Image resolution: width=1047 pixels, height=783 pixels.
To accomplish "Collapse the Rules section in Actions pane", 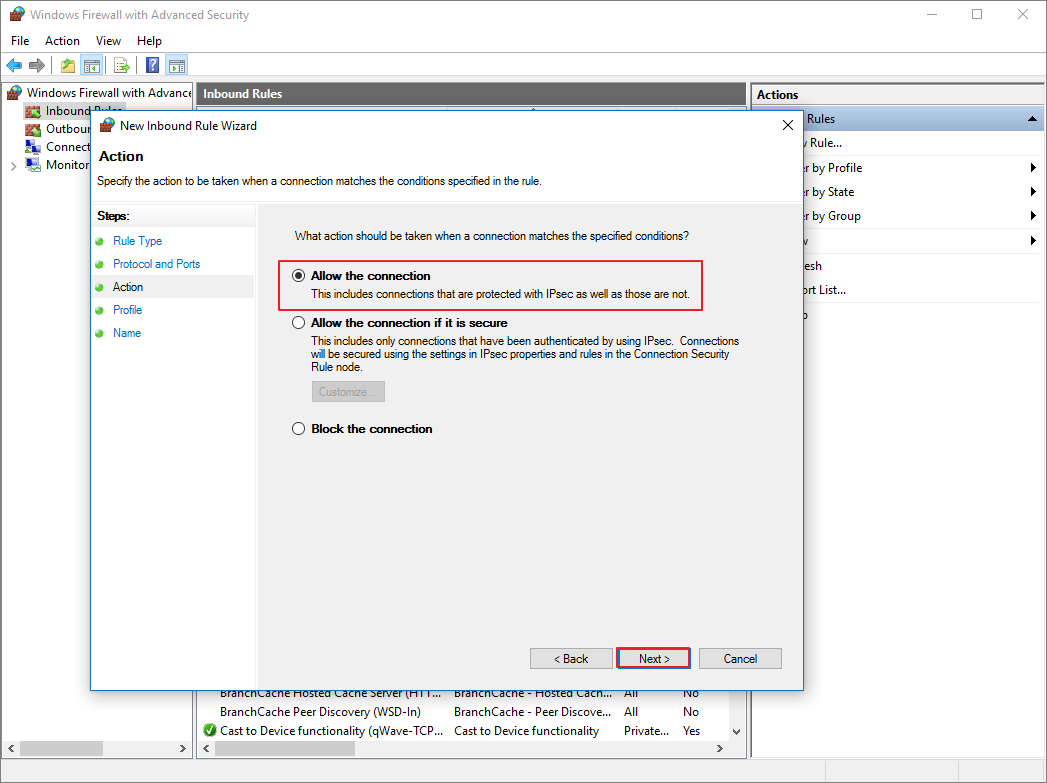I will 1032,119.
